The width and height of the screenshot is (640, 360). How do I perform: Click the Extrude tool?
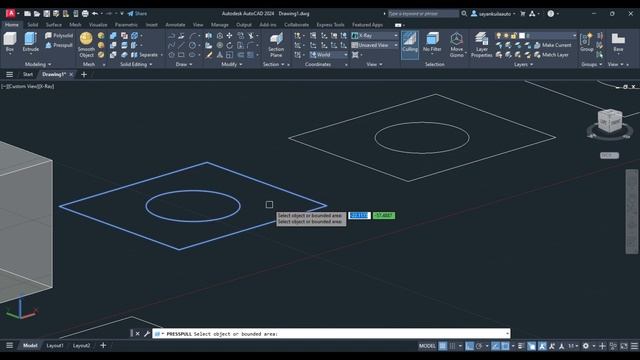pos(31,42)
